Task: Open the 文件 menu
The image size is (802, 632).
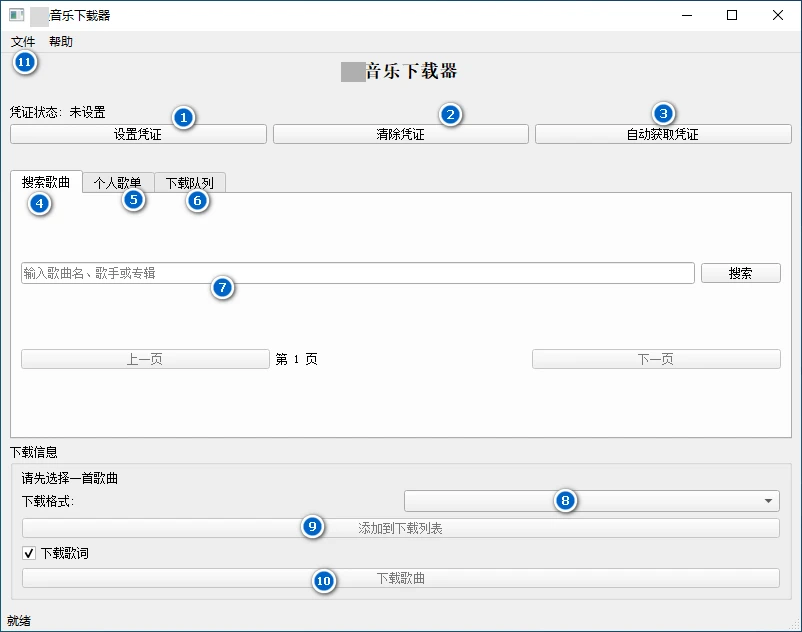Action: click(23, 42)
